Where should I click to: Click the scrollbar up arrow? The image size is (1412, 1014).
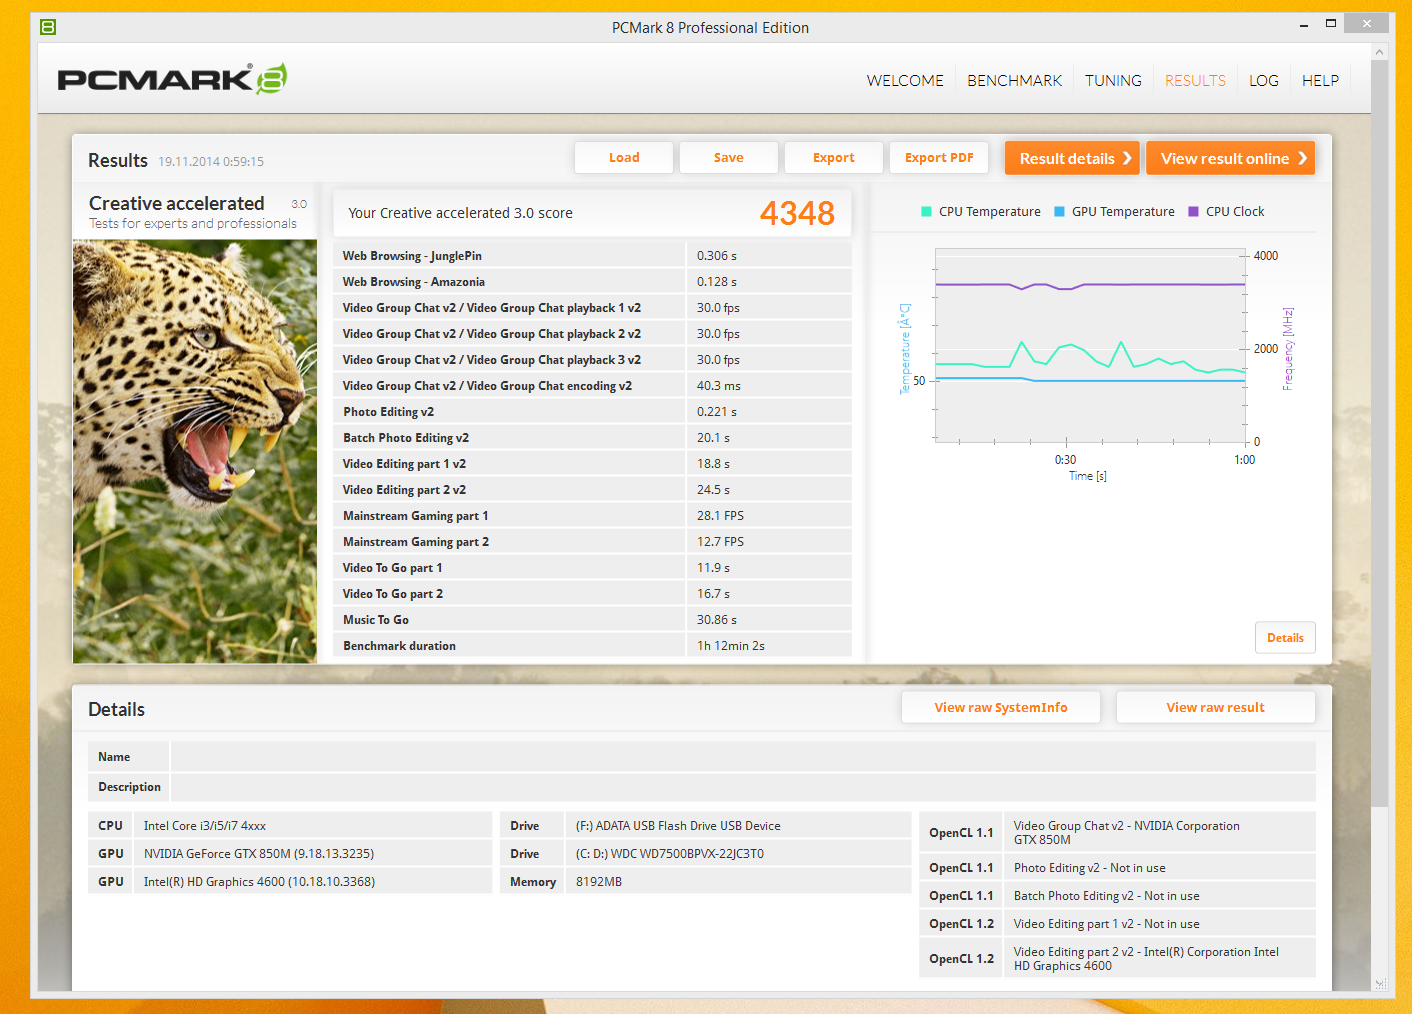pos(1379,51)
